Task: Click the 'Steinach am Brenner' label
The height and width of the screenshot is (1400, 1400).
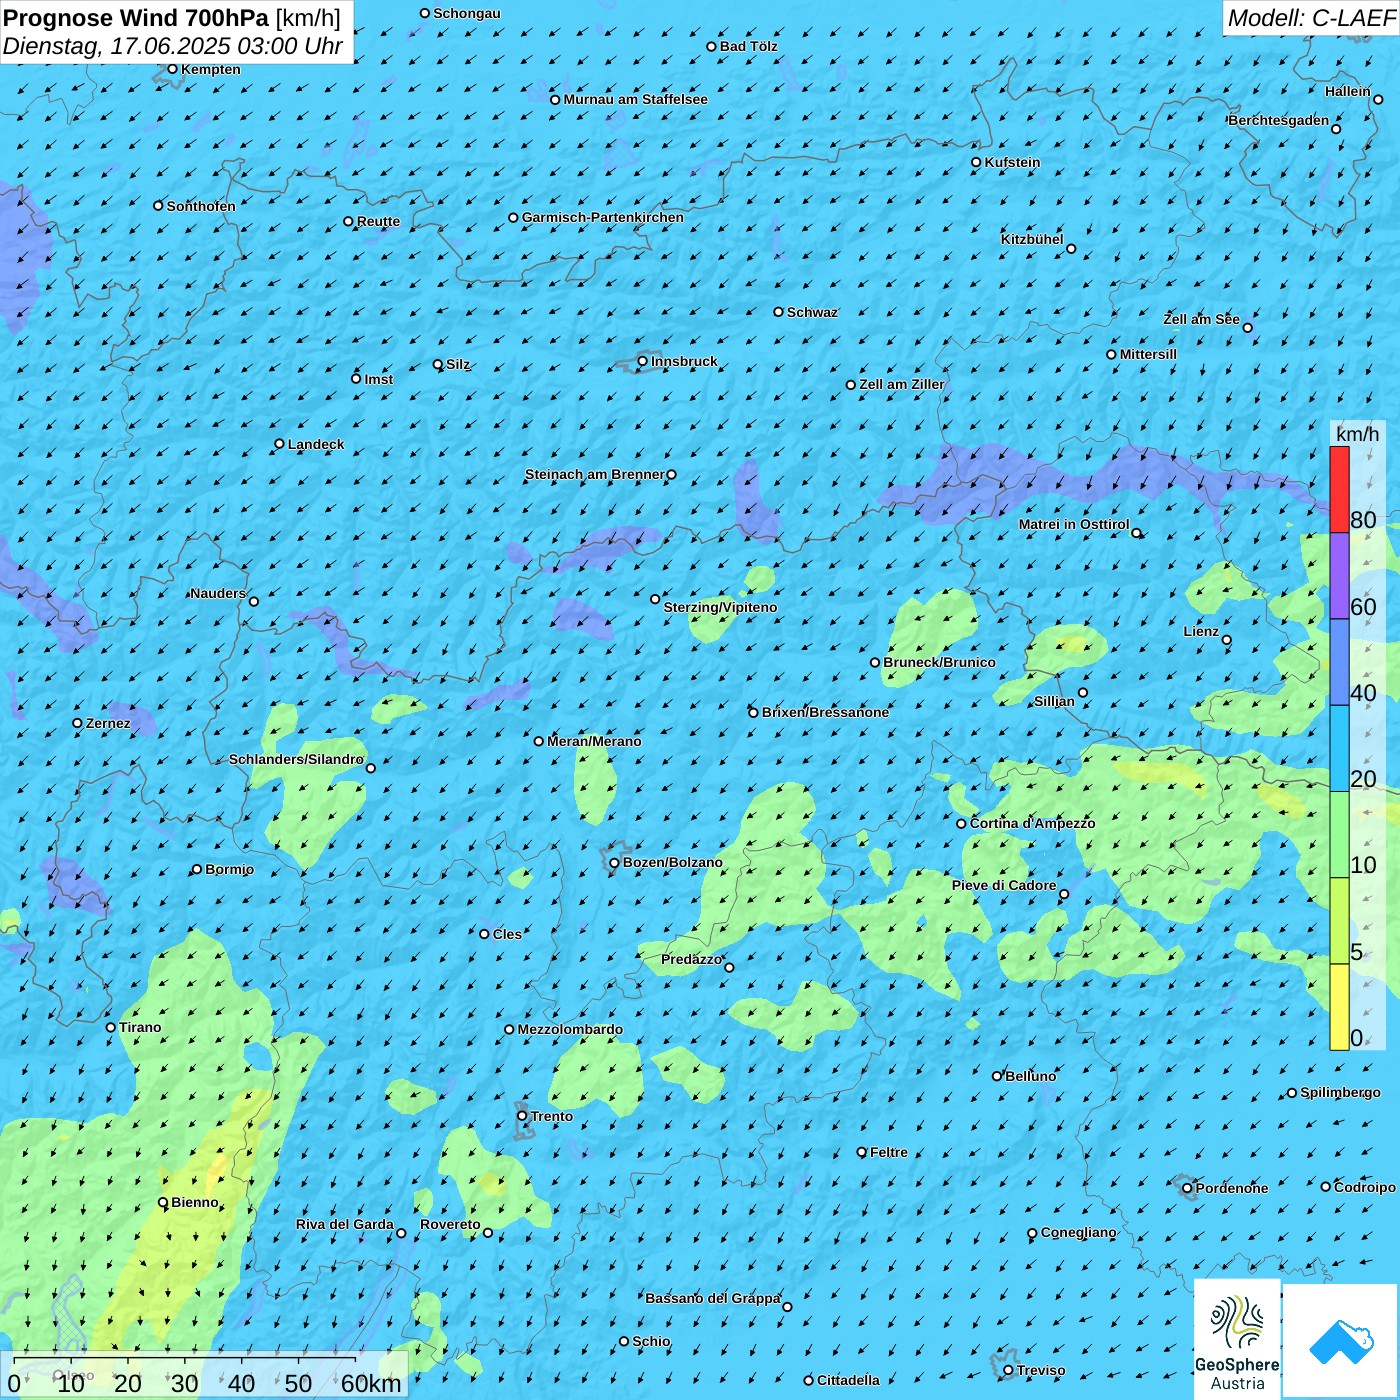Action: coord(595,474)
